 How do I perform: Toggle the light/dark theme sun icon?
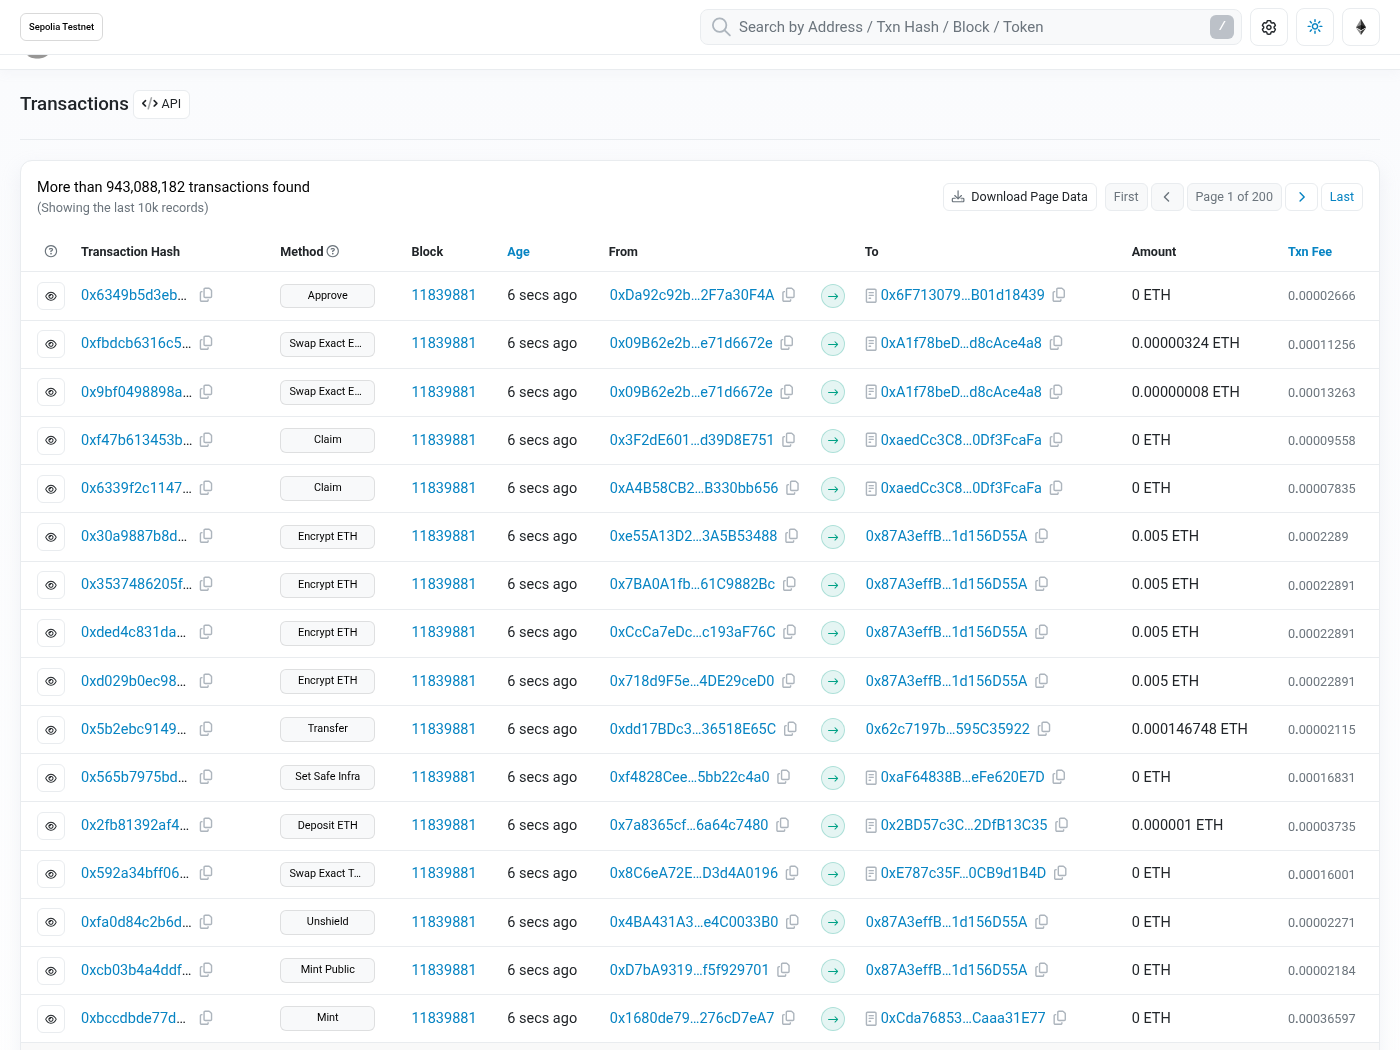coord(1315,27)
